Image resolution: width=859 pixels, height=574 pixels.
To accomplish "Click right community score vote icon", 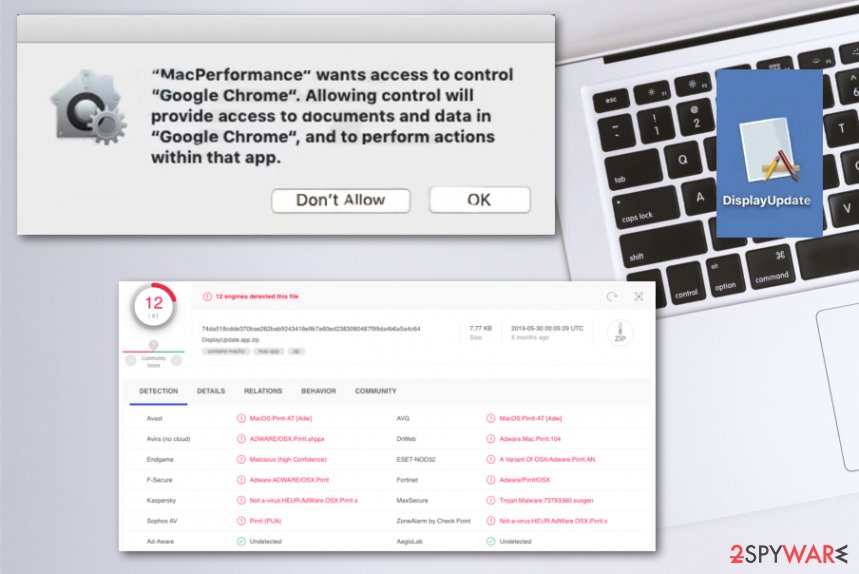I will tap(176, 360).
